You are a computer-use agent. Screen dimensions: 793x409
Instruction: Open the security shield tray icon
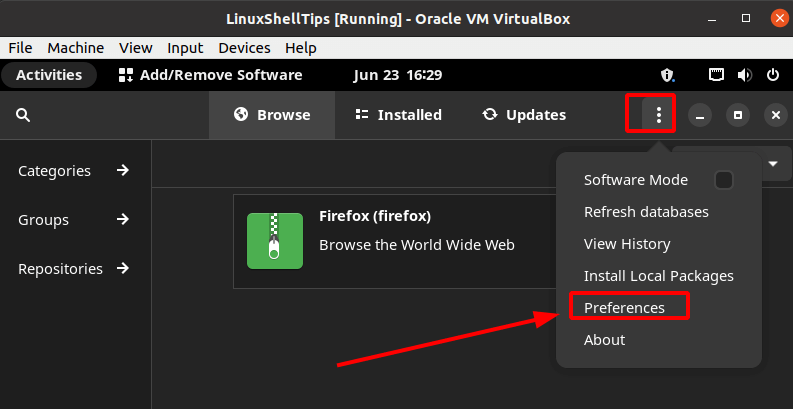668,75
